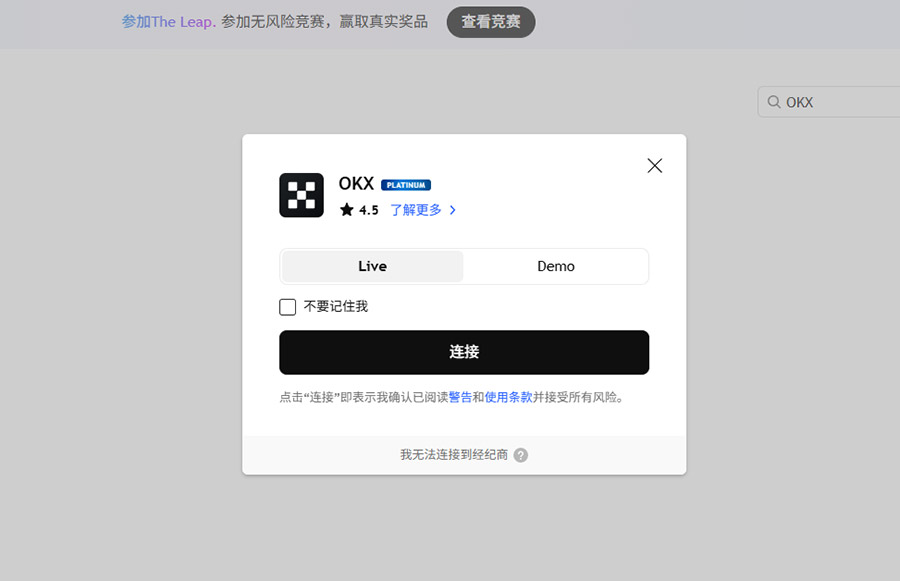Switch to the Live account tab
Screen dimensions: 900x581
tap(371, 266)
